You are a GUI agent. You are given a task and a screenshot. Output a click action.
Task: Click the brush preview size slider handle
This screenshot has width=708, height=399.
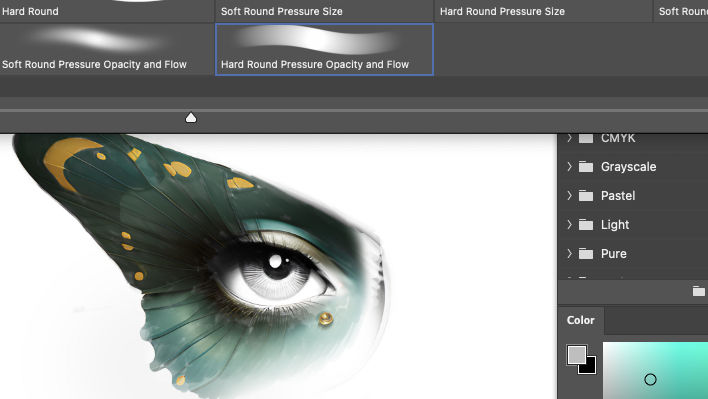(191, 118)
